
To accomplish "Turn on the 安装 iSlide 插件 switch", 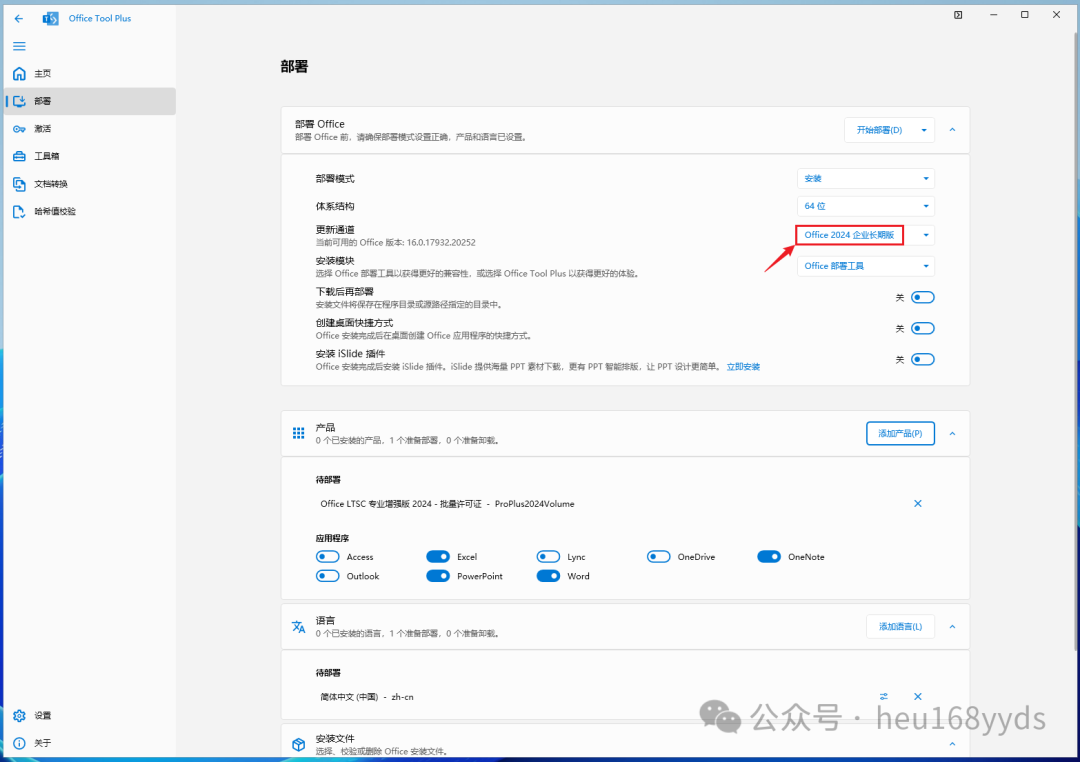I will (x=922, y=360).
